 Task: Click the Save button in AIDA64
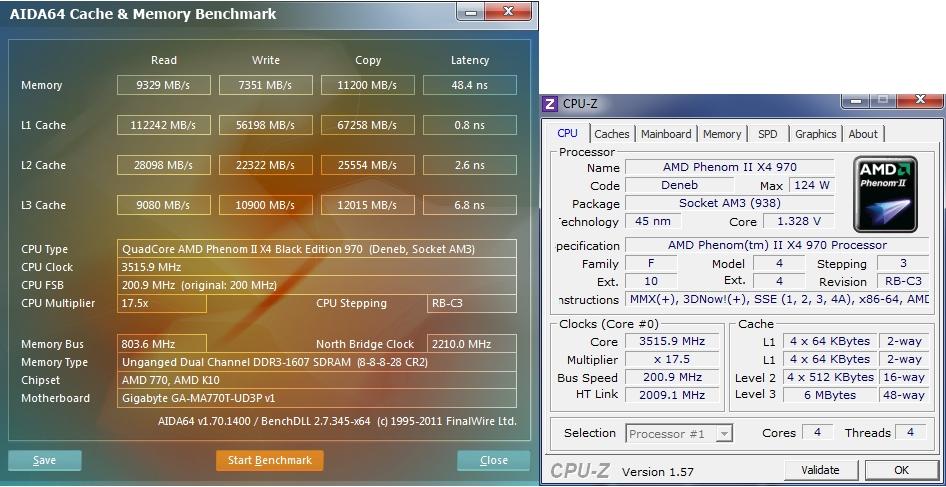tap(45, 460)
